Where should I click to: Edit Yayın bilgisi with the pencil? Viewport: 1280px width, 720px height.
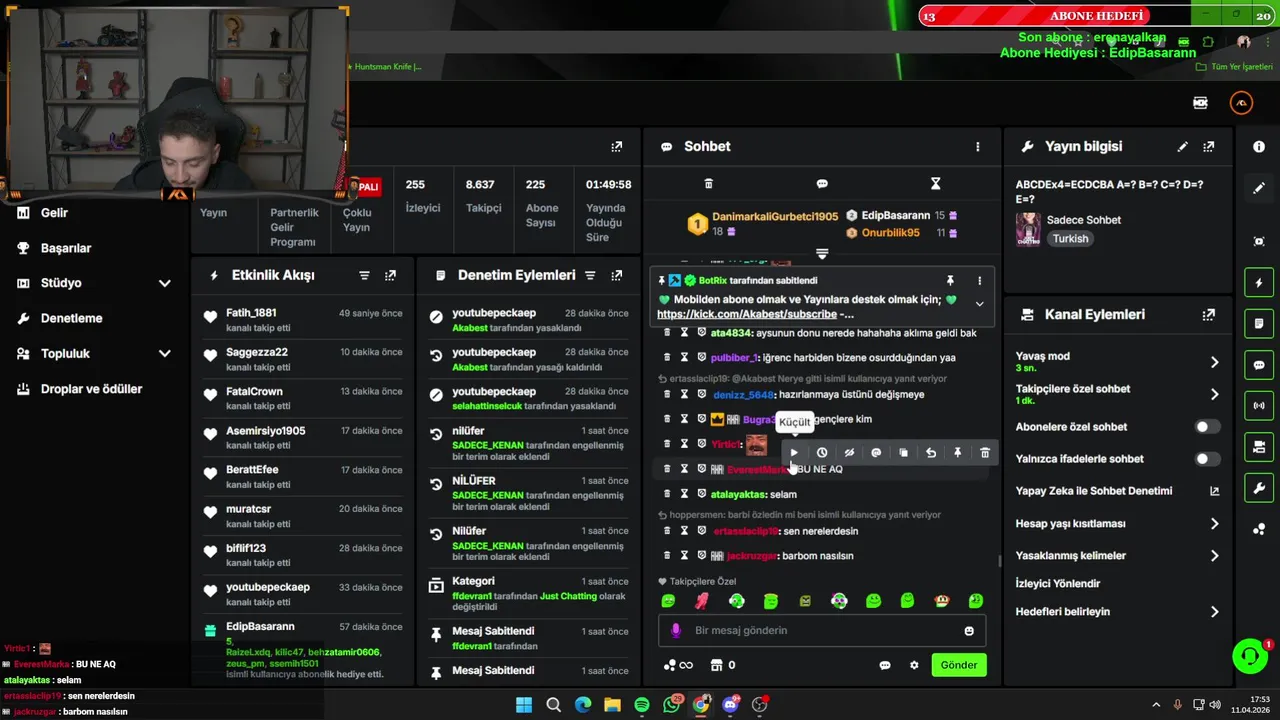coord(1182,147)
